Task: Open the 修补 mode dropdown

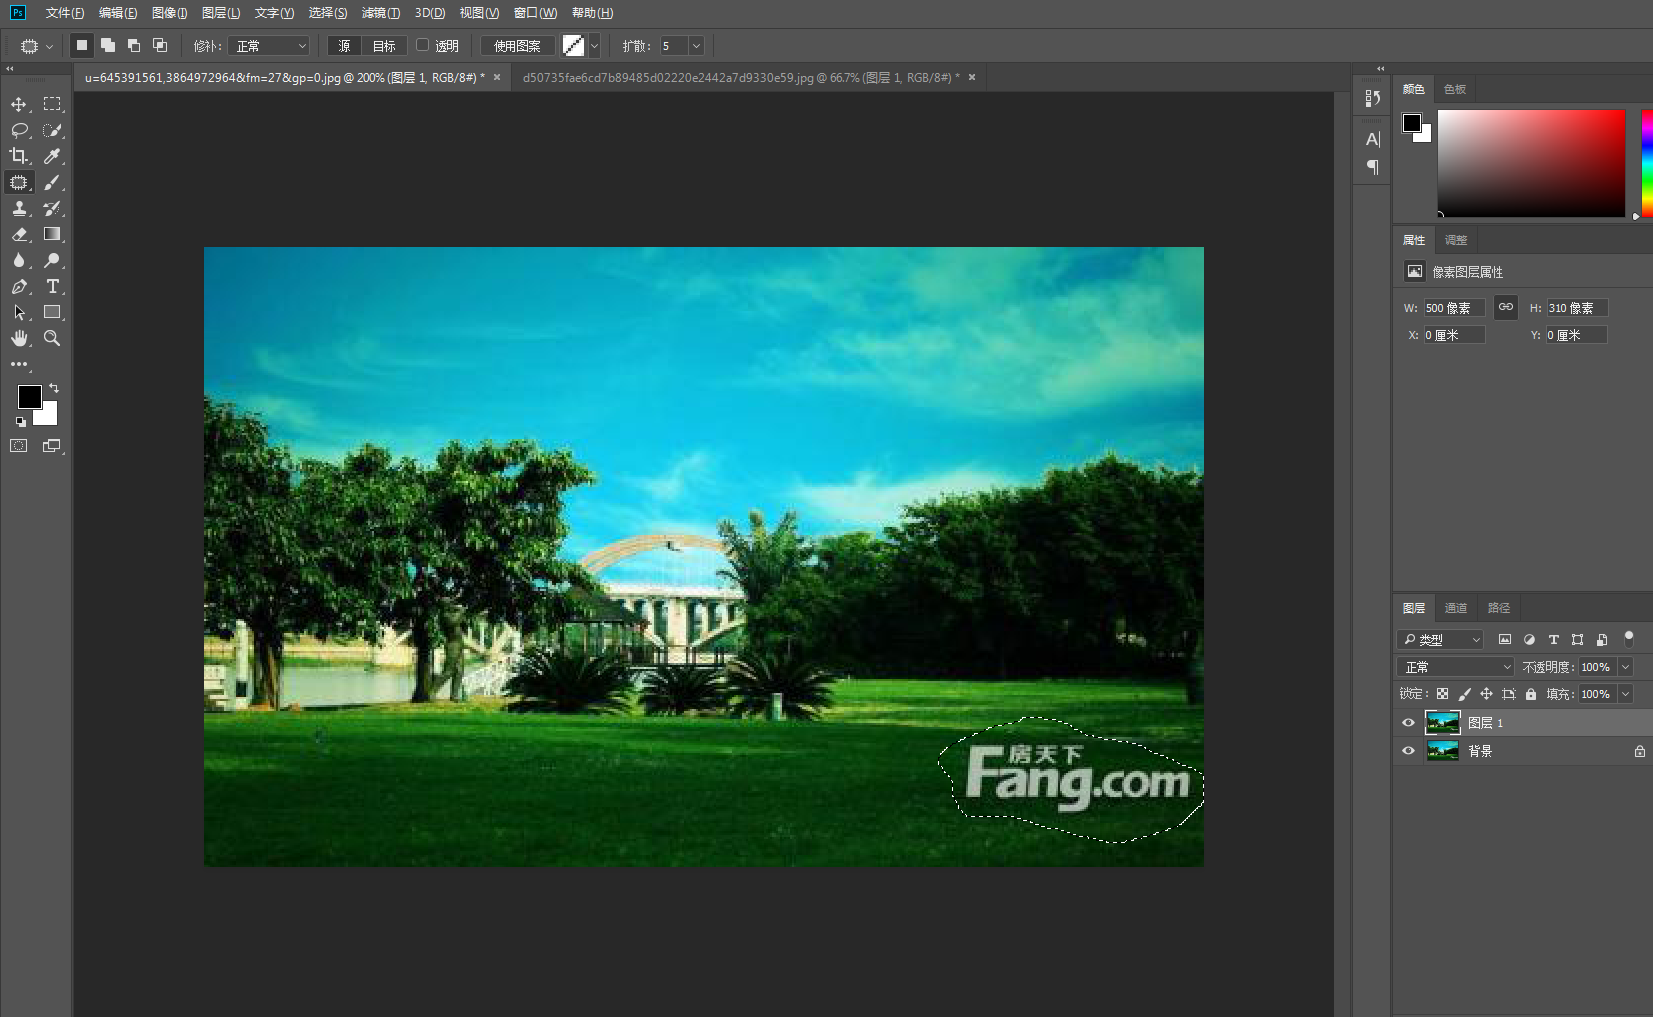Action: [x=268, y=46]
